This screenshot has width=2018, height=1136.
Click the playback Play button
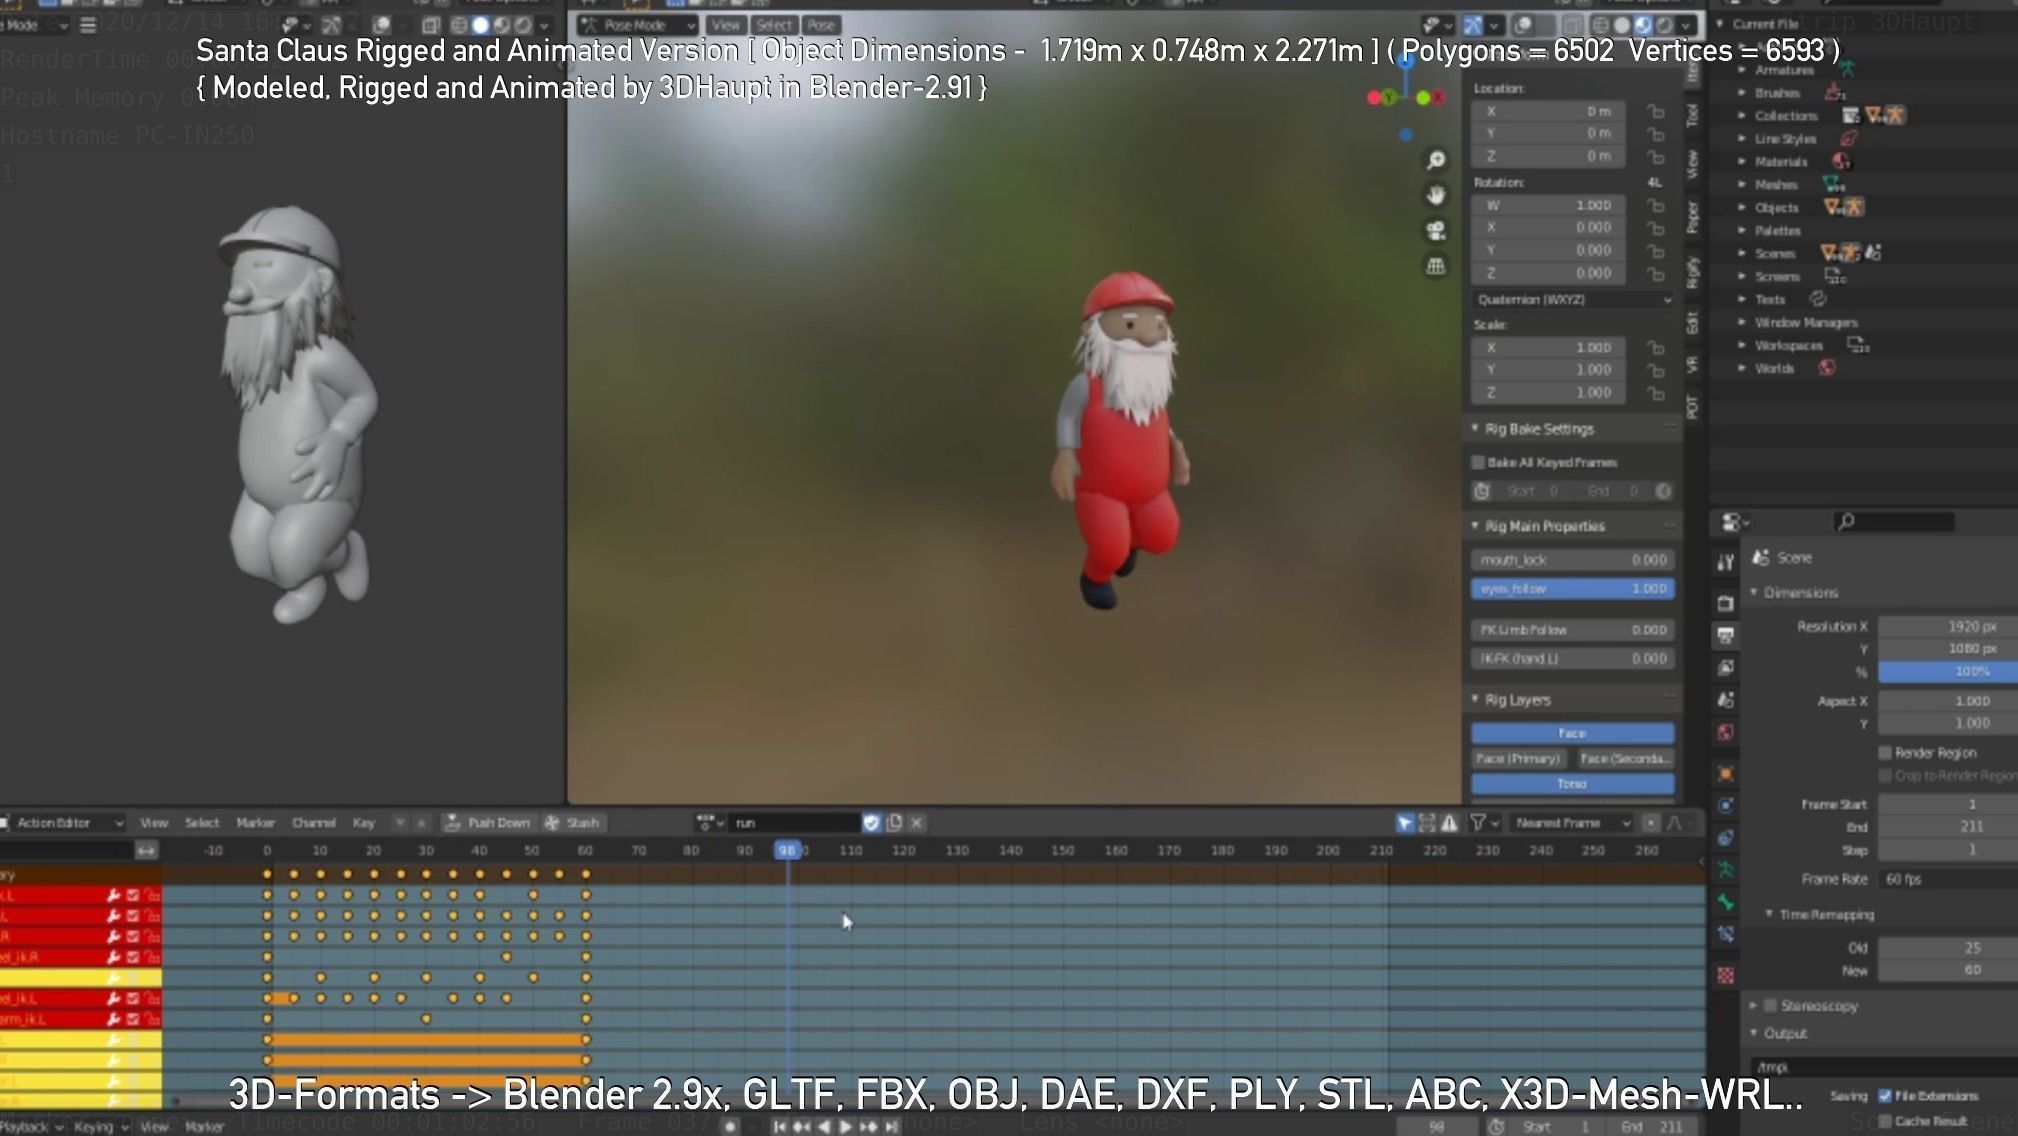tap(846, 1126)
